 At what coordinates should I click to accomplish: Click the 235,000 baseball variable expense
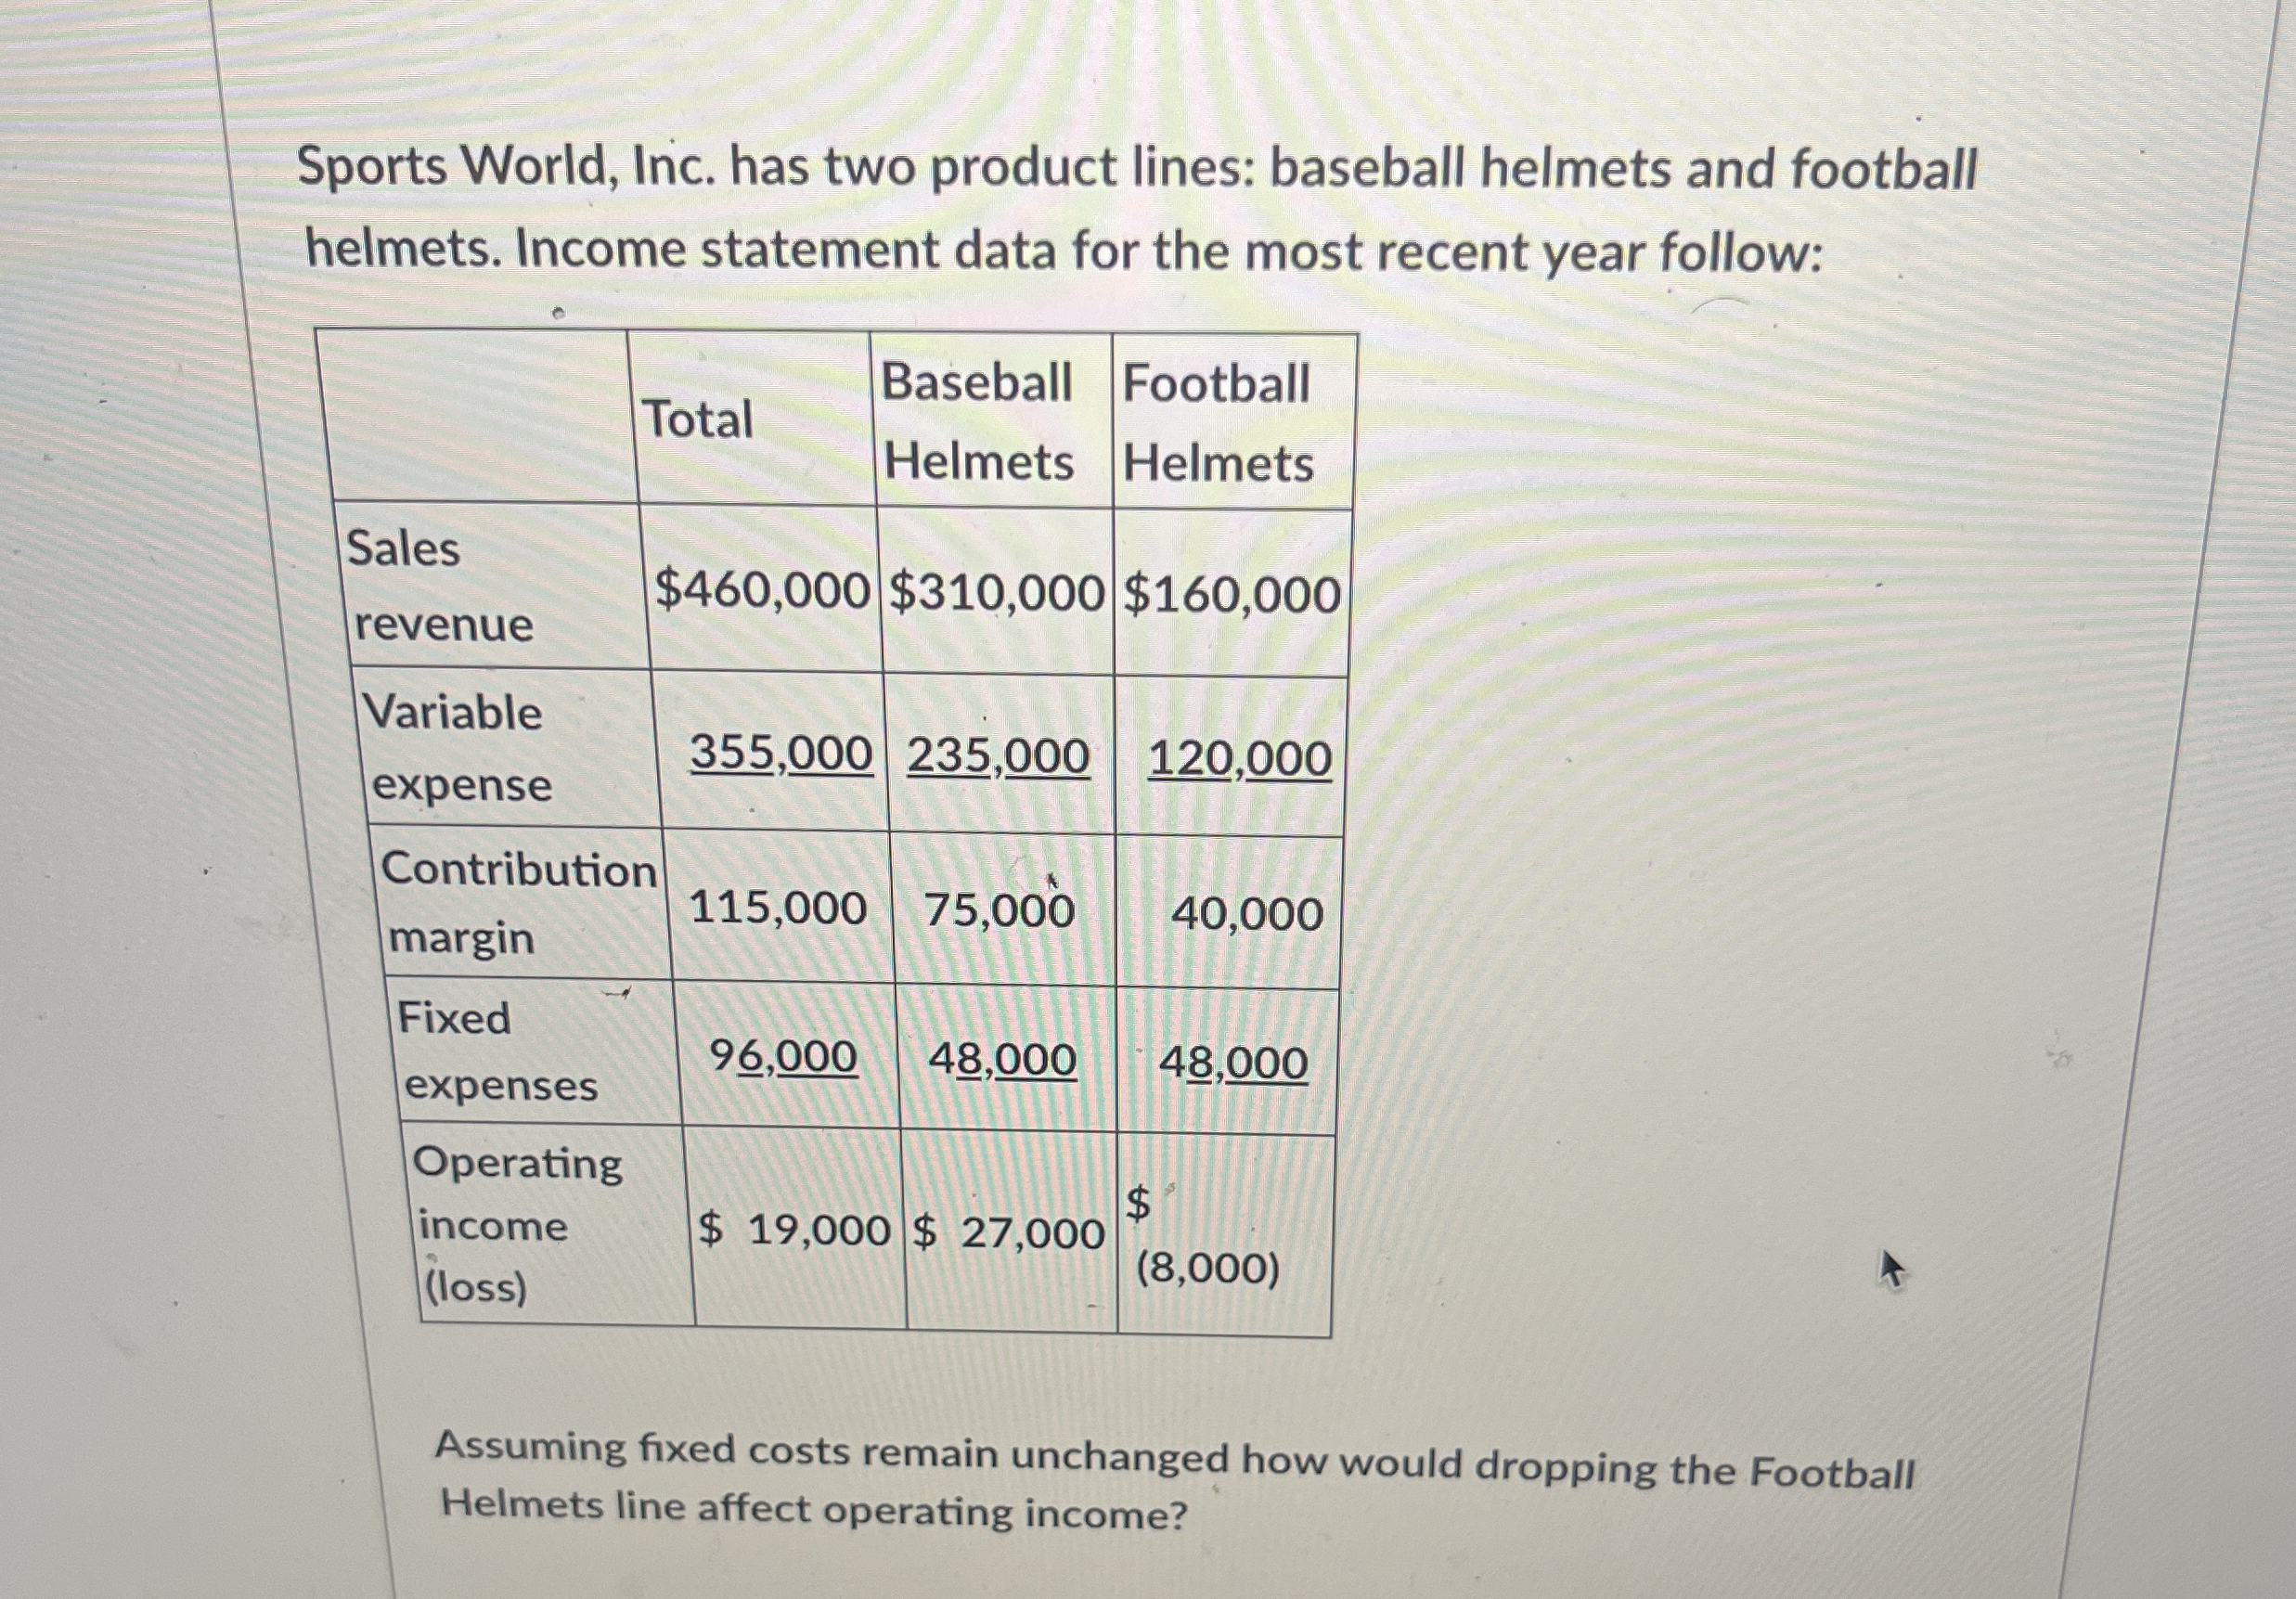998,756
